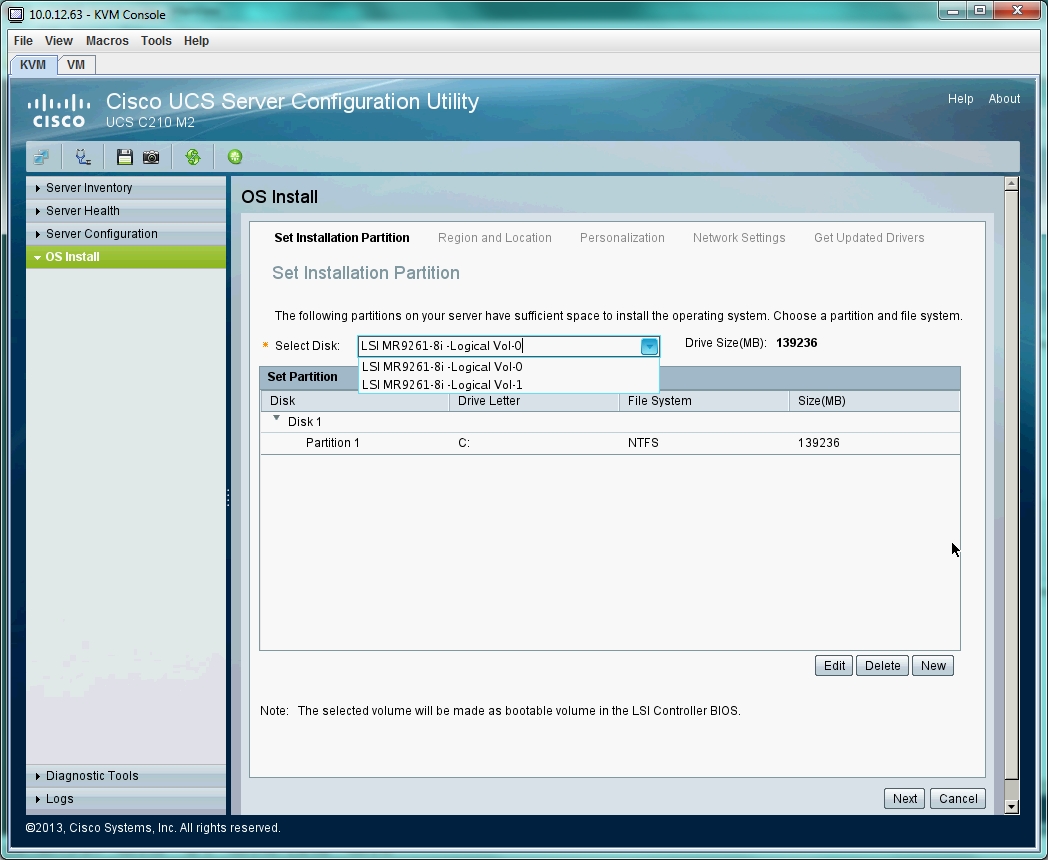The width and height of the screenshot is (1048, 860).
Task: Open the Tools menu
Action: point(156,41)
